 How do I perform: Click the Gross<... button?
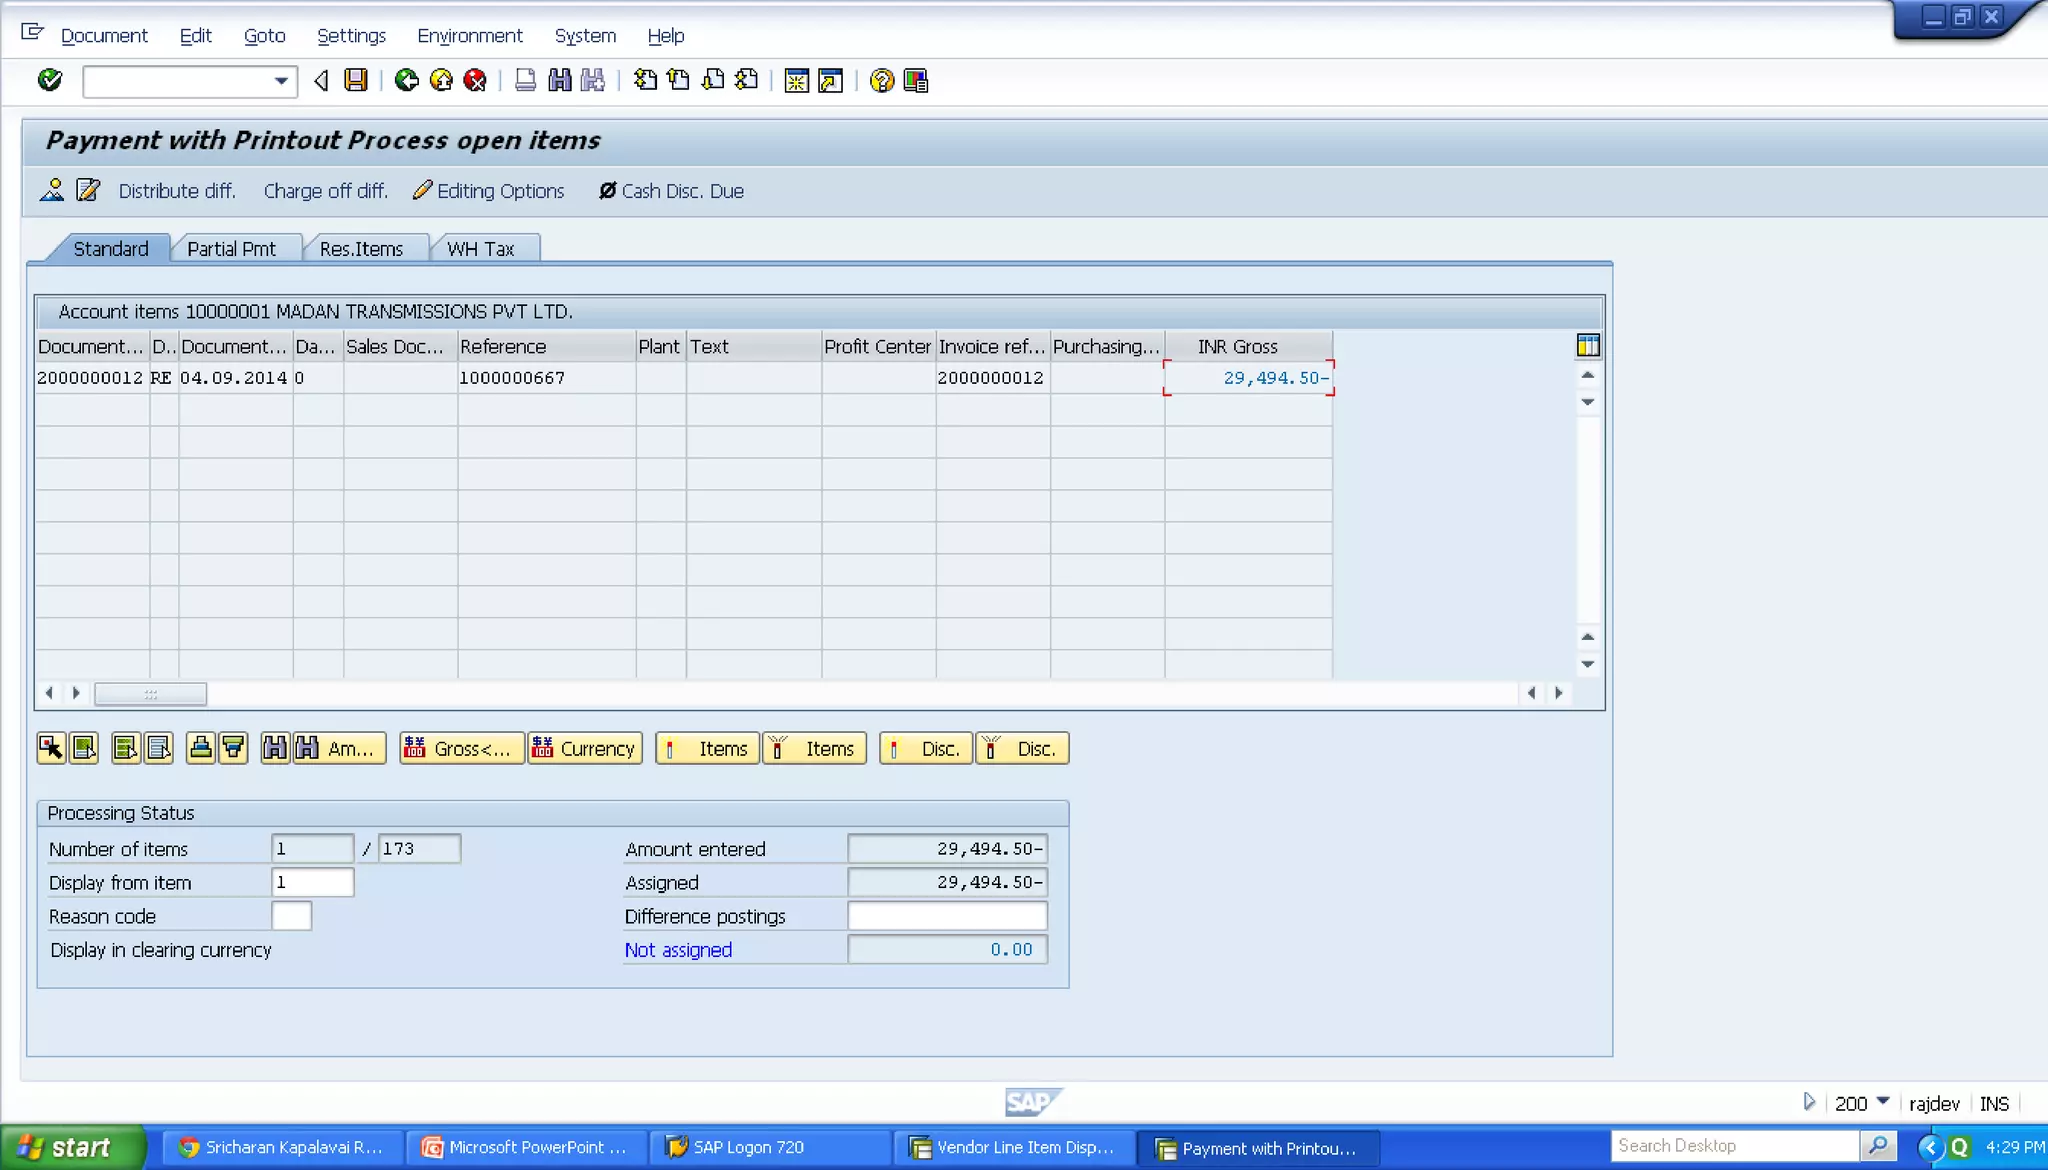(461, 748)
